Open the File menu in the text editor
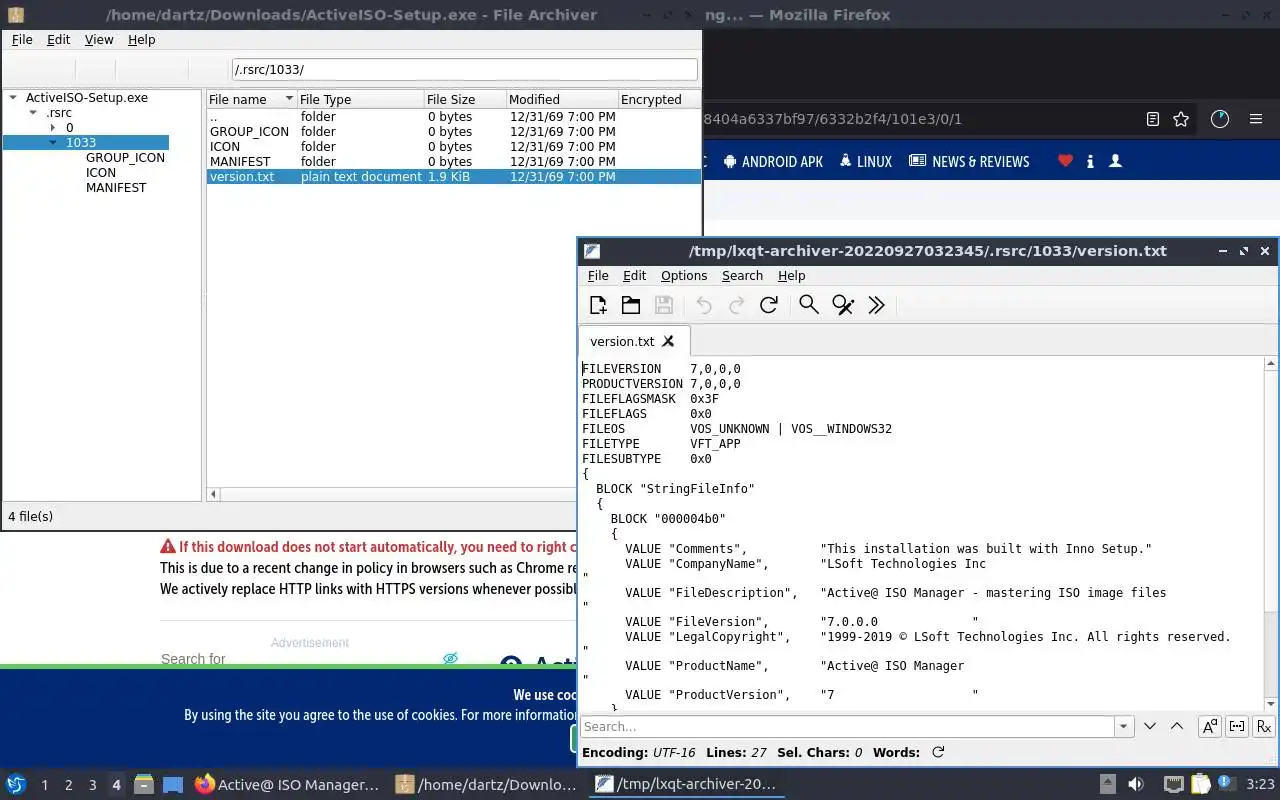This screenshot has width=1280, height=800. [x=598, y=276]
